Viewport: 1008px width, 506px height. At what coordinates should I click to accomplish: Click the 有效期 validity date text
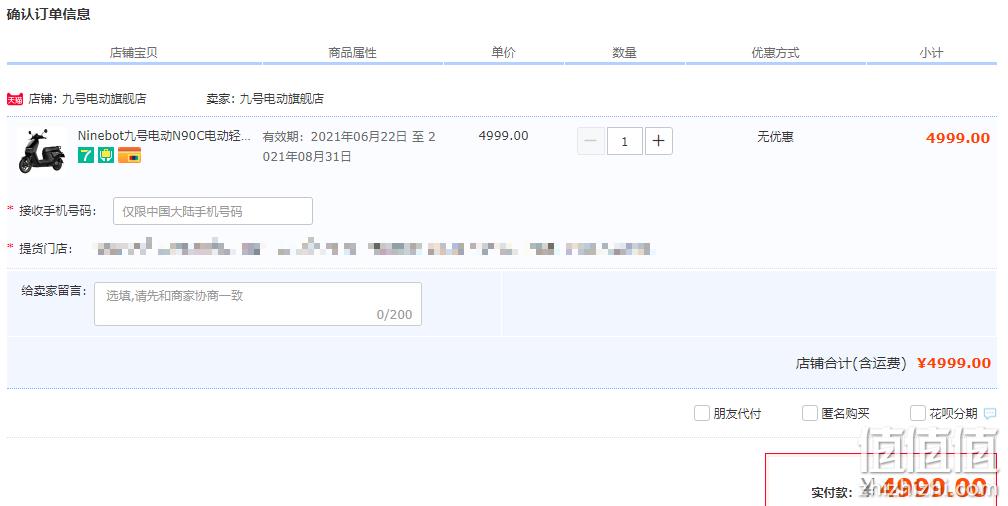(349, 147)
